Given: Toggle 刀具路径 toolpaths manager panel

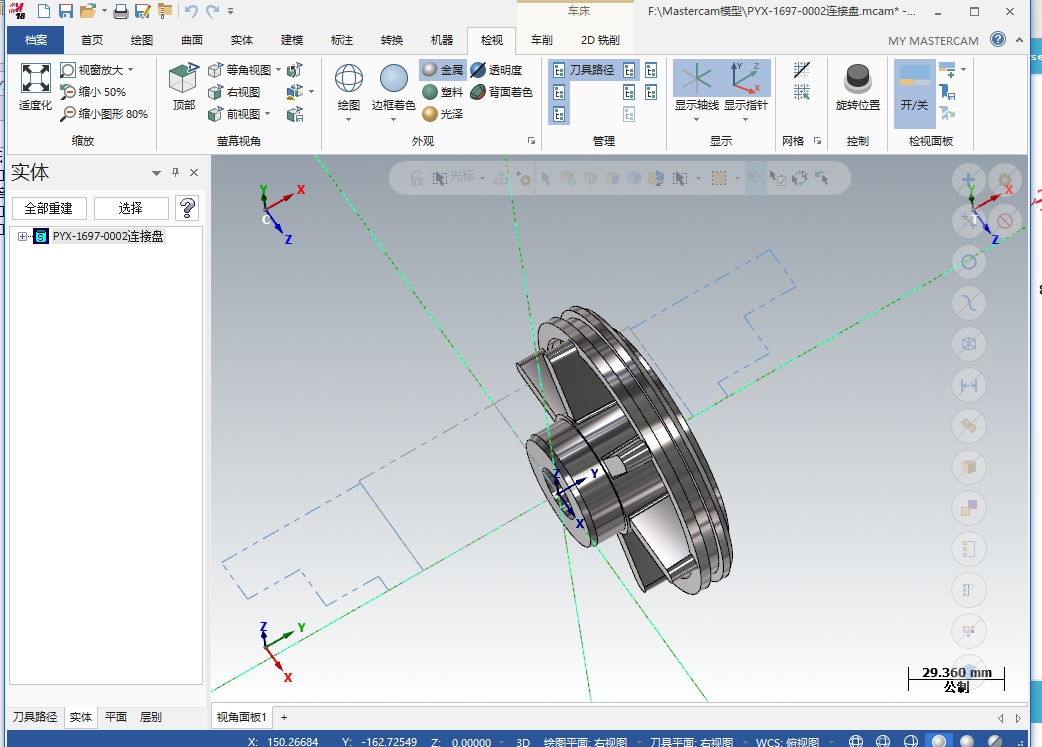Looking at the screenshot, I should click(583, 70).
